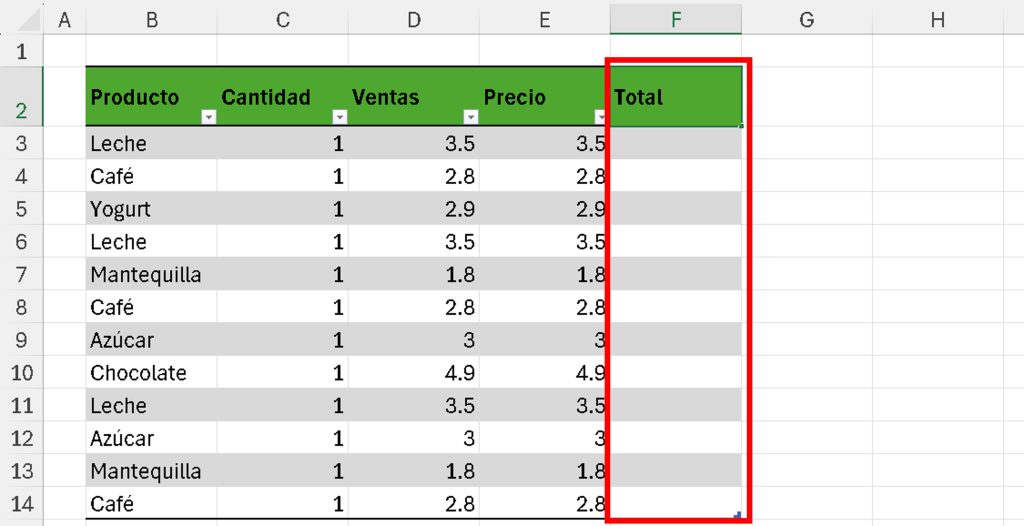Viewport: 1024px width, 526px height.
Task: Select the row 10 header
Action: click(22, 372)
